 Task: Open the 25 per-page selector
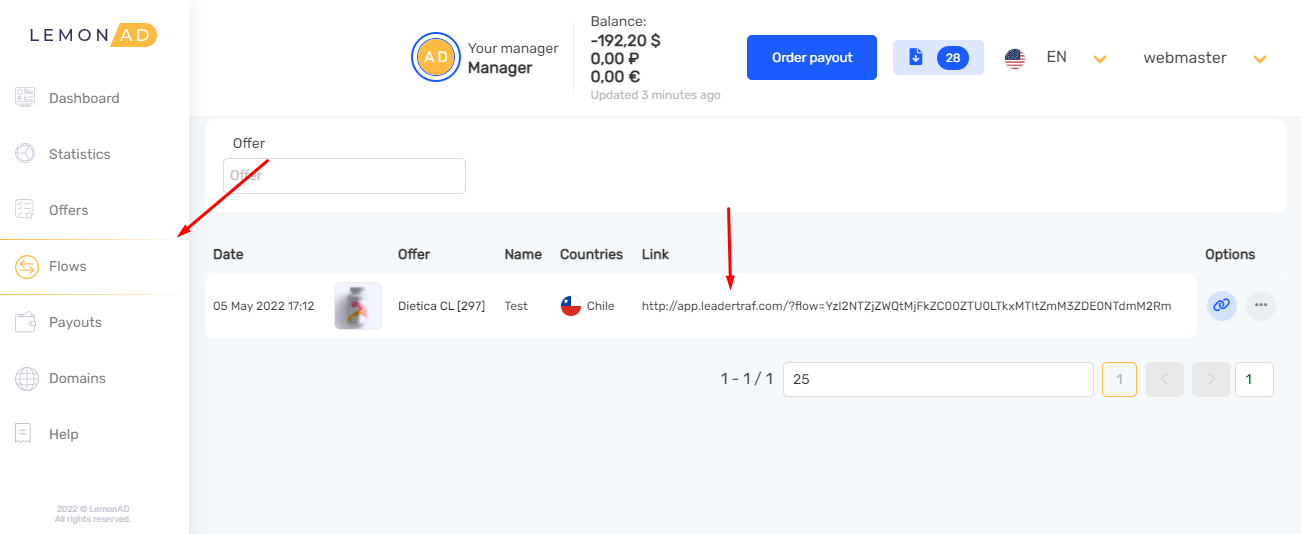(x=937, y=379)
